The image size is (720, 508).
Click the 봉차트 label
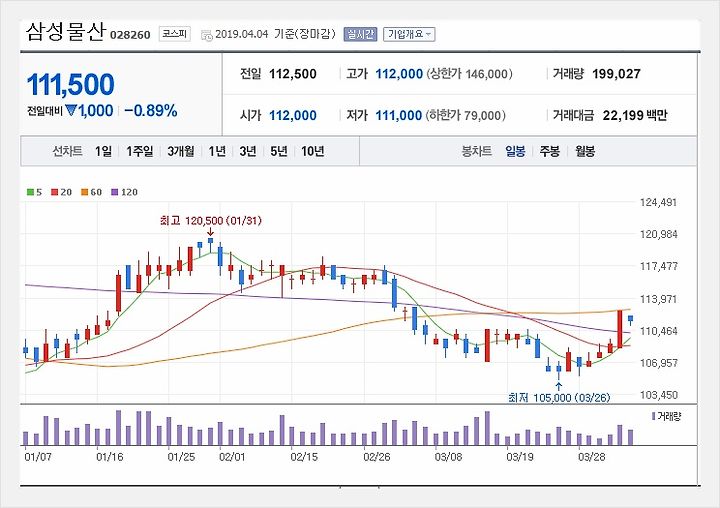point(477,151)
